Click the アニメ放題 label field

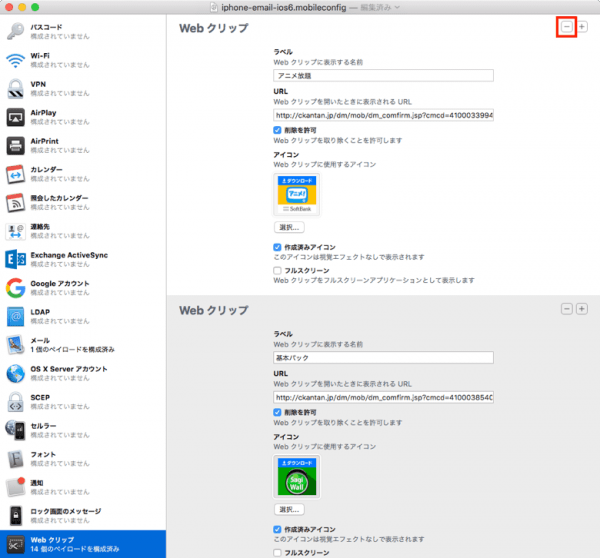[x=383, y=76]
